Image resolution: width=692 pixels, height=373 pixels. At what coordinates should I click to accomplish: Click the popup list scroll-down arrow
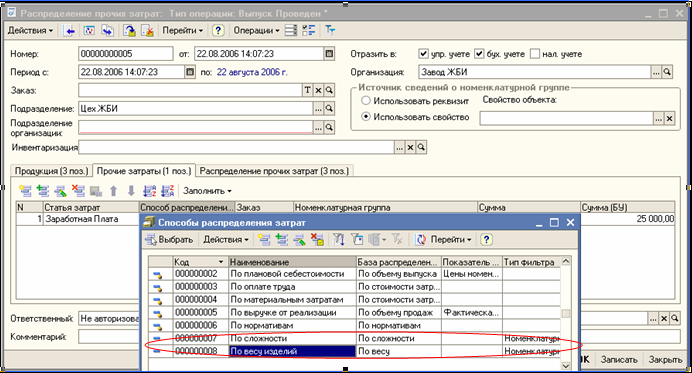click(x=565, y=366)
